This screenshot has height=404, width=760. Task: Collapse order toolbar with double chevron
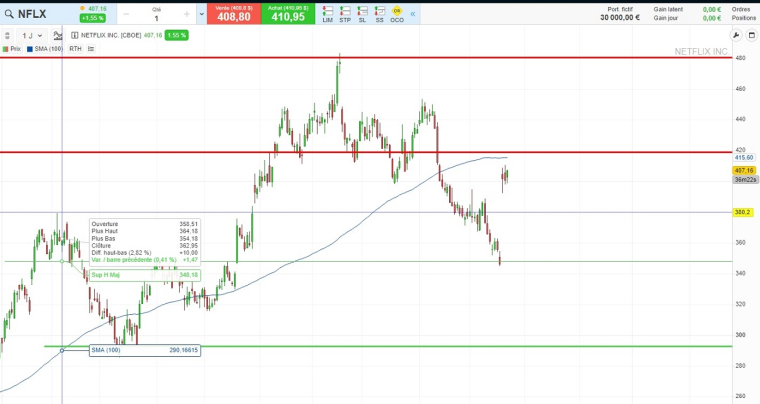pyautogui.click(x=413, y=14)
